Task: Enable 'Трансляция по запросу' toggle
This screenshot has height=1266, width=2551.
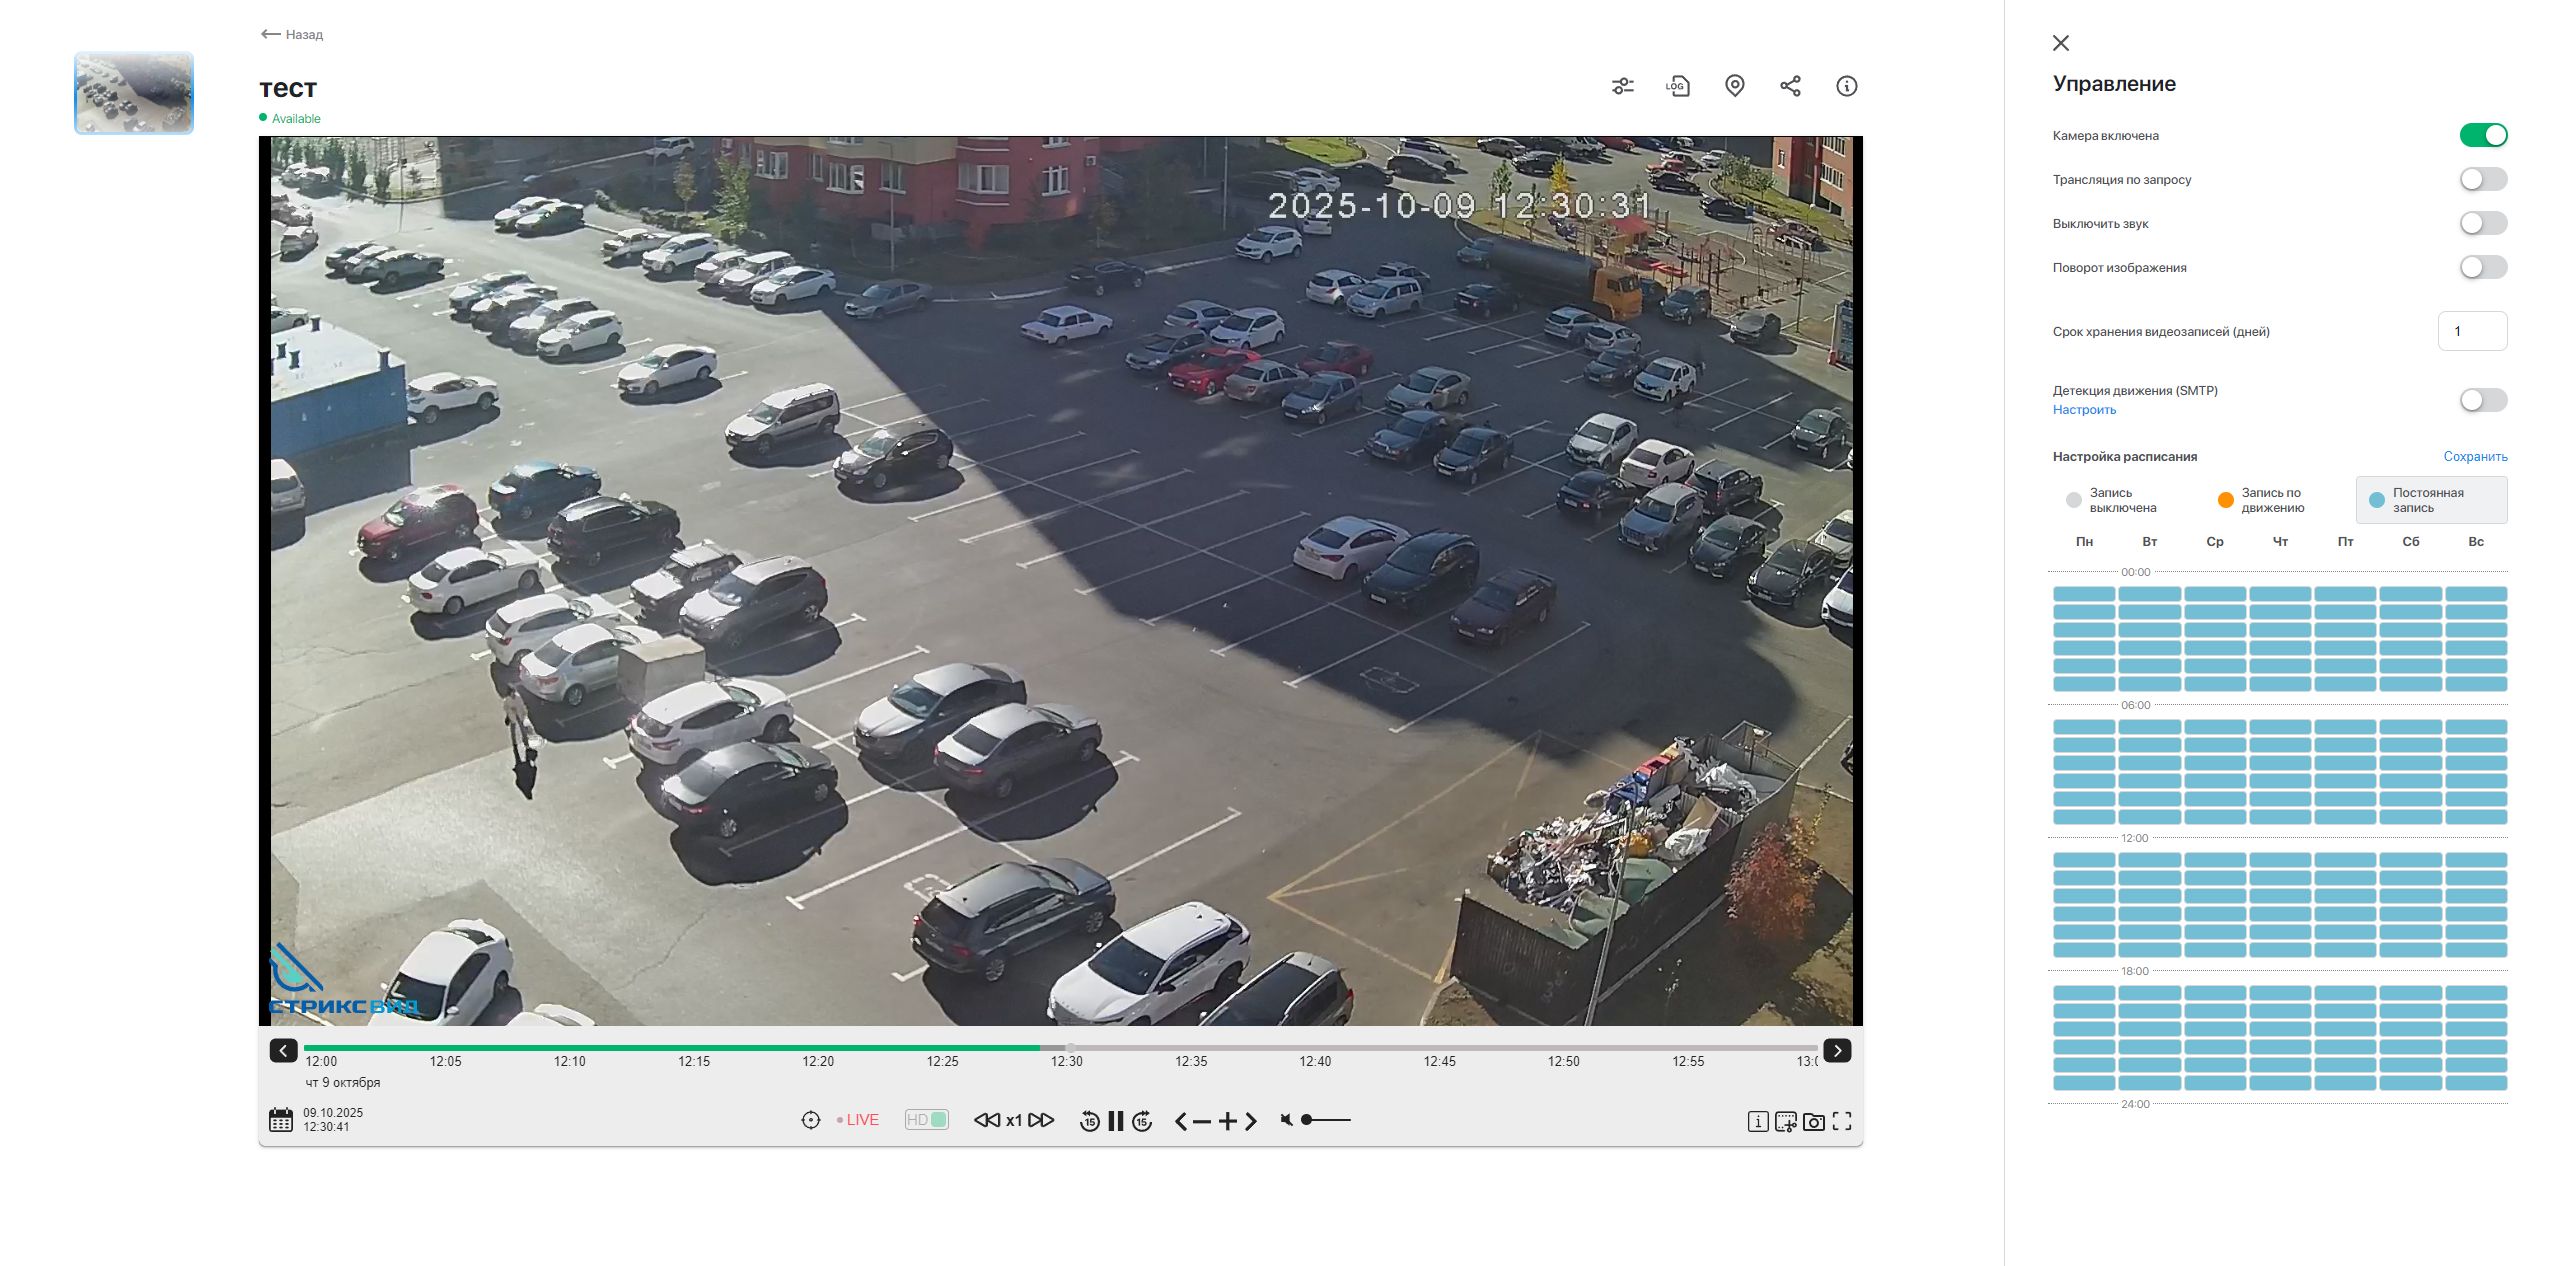Action: (x=2482, y=179)
